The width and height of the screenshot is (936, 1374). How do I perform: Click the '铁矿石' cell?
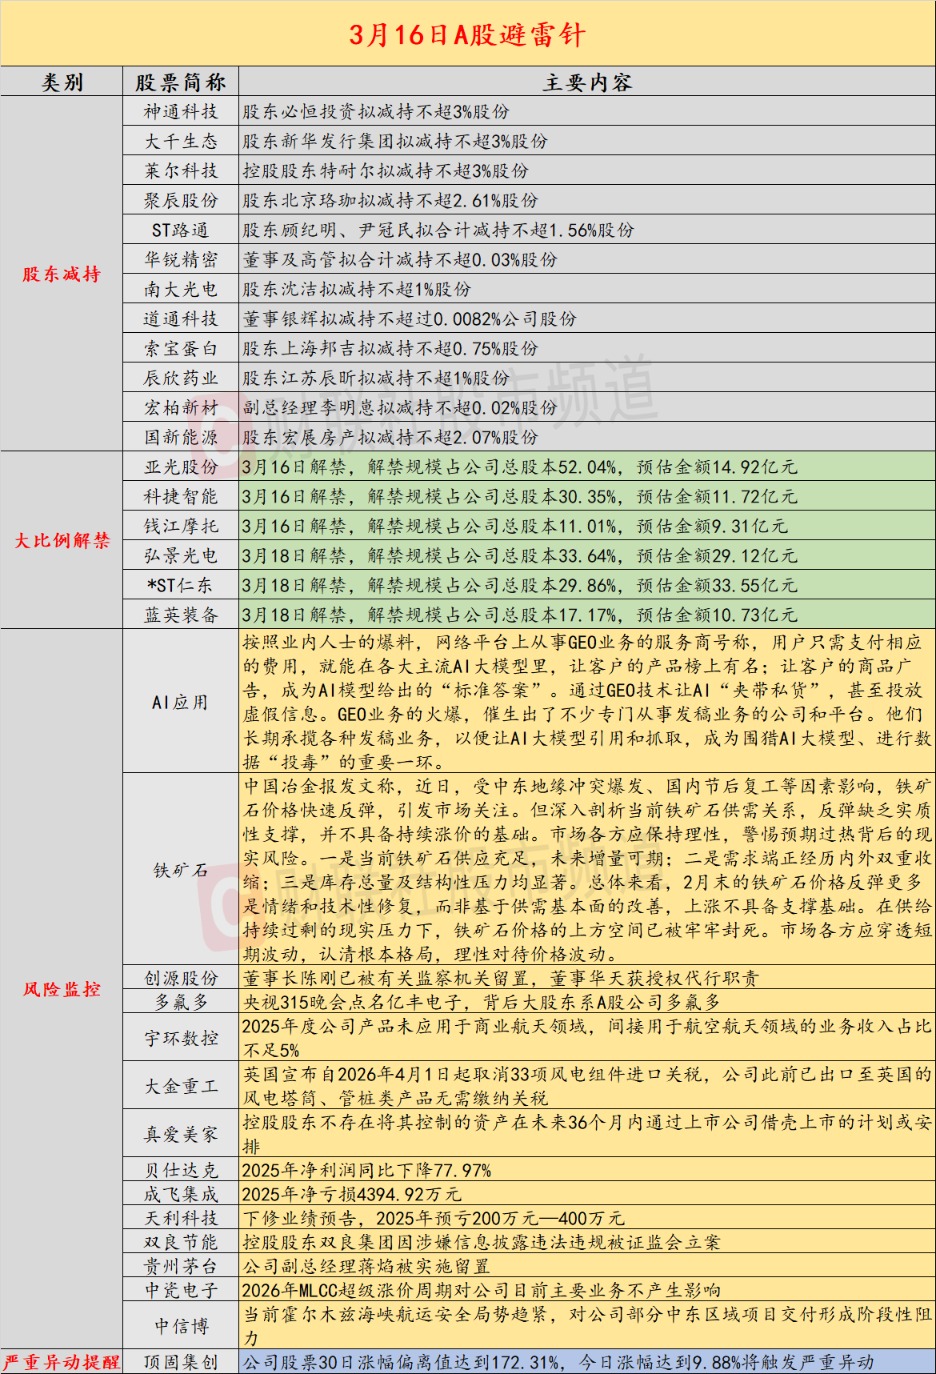[180, 869]
